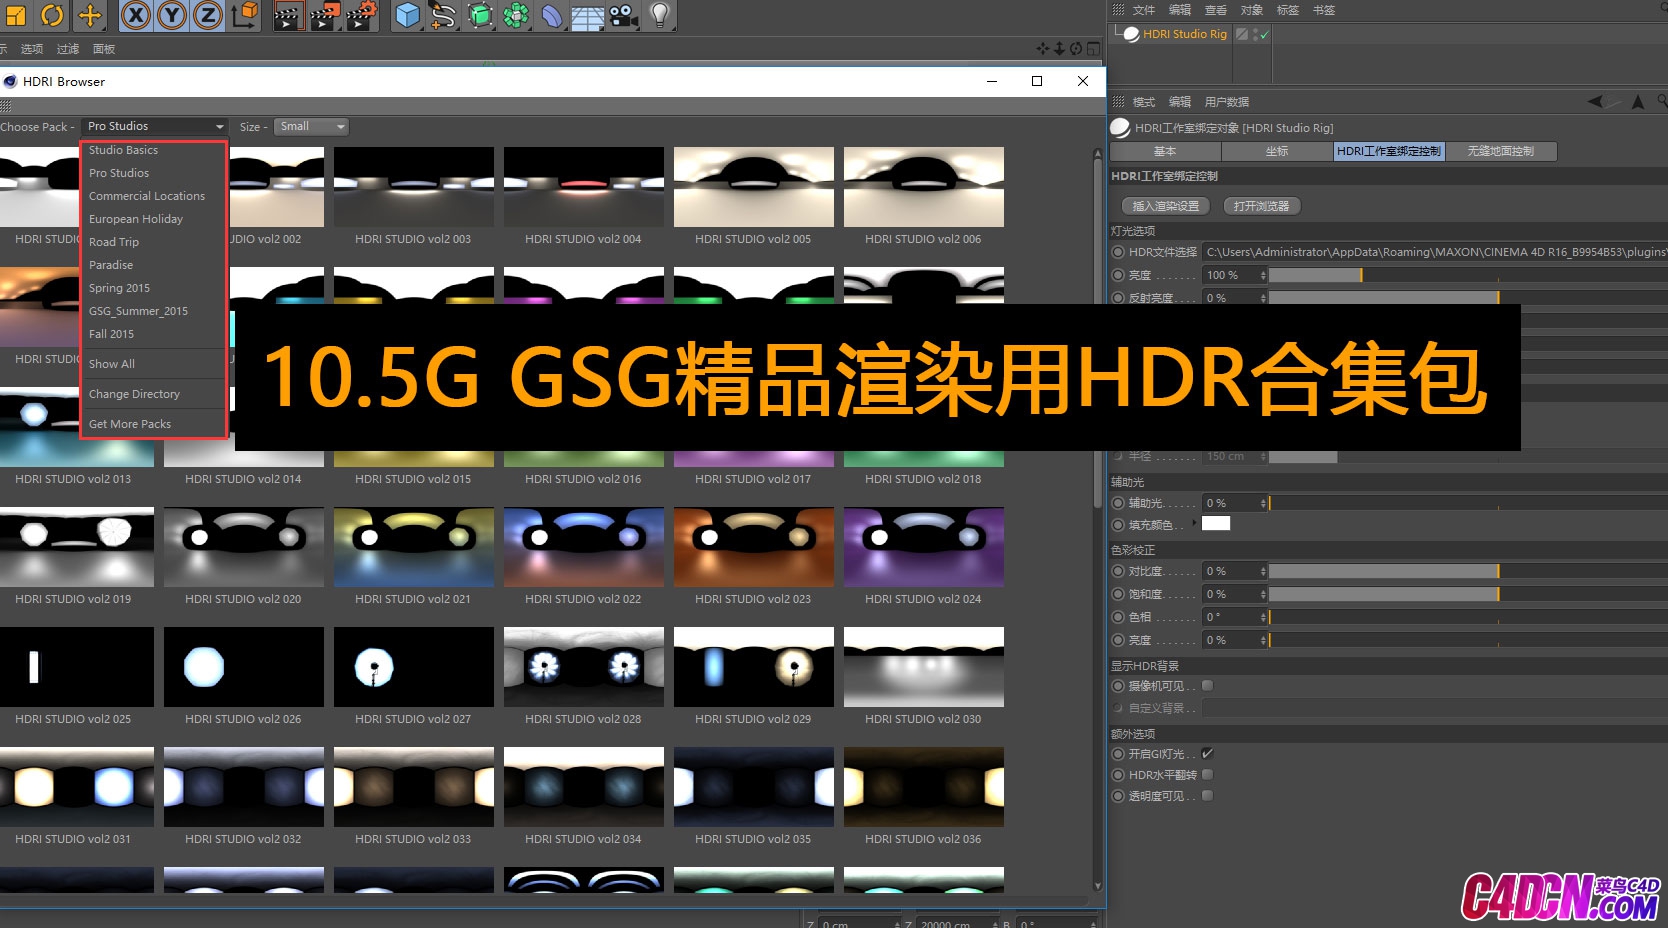Click HDRI Studio Rig object icon

[1131, 34]
